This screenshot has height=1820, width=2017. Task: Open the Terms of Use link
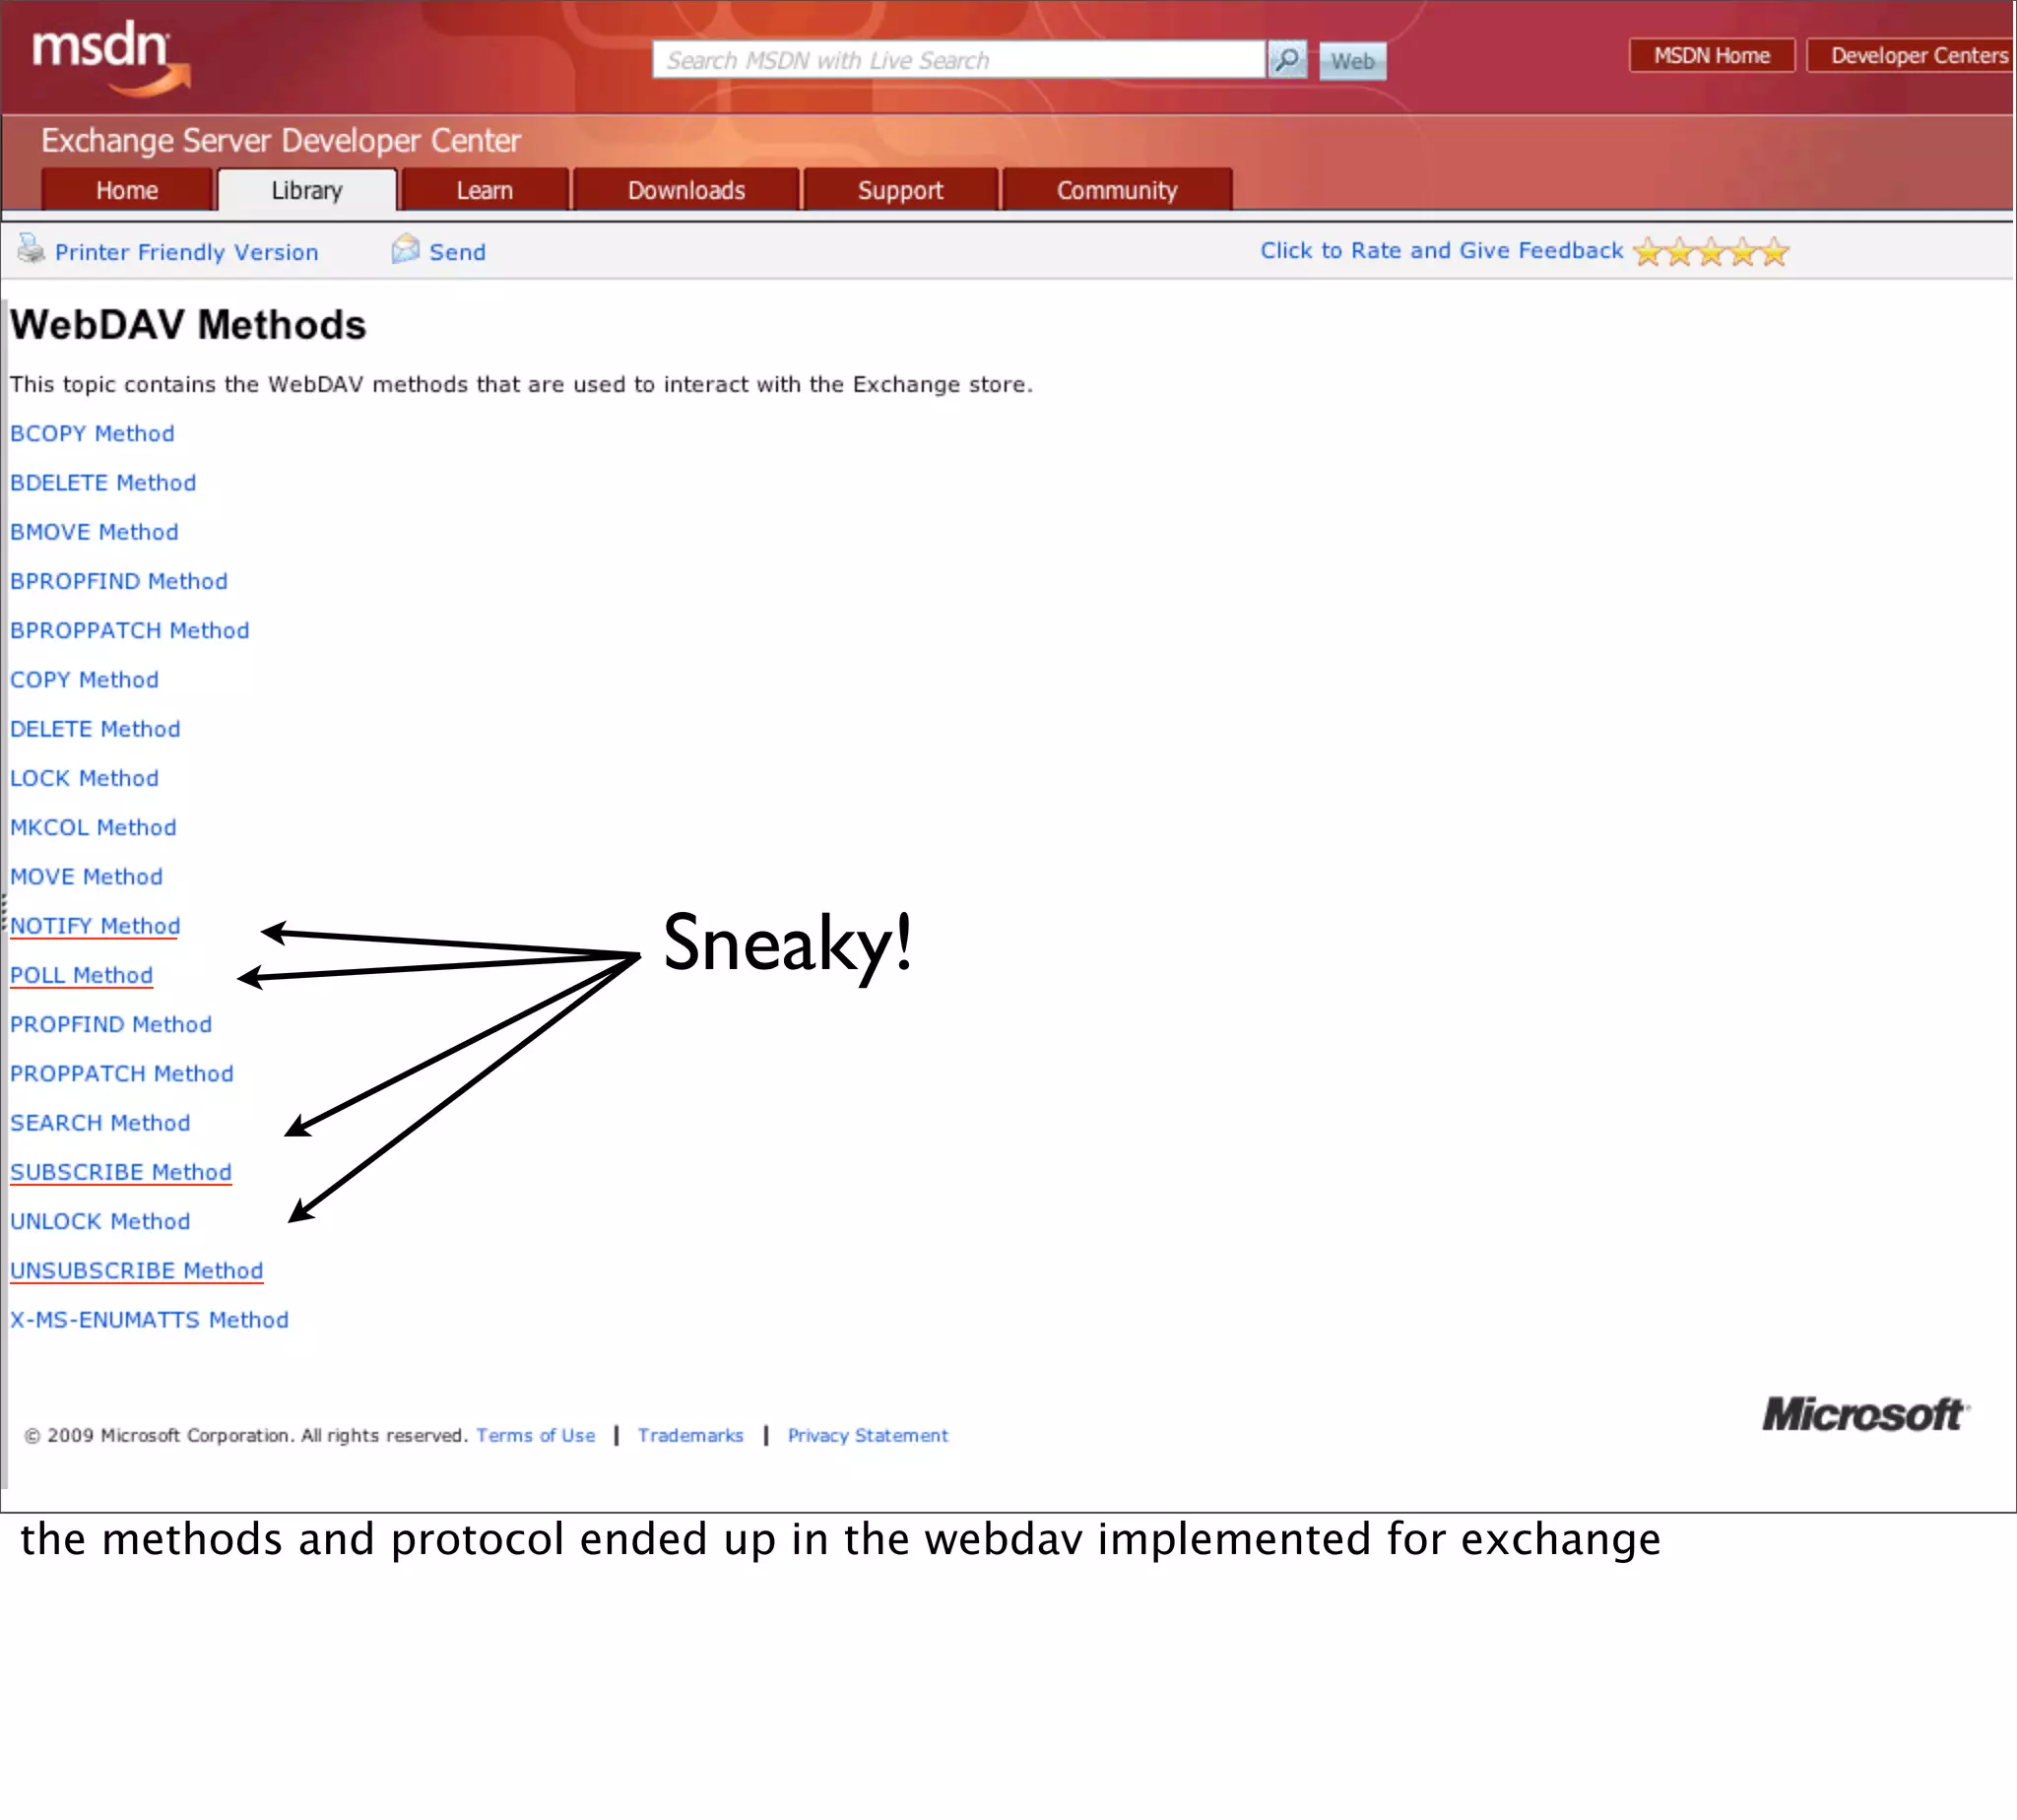535,1435
